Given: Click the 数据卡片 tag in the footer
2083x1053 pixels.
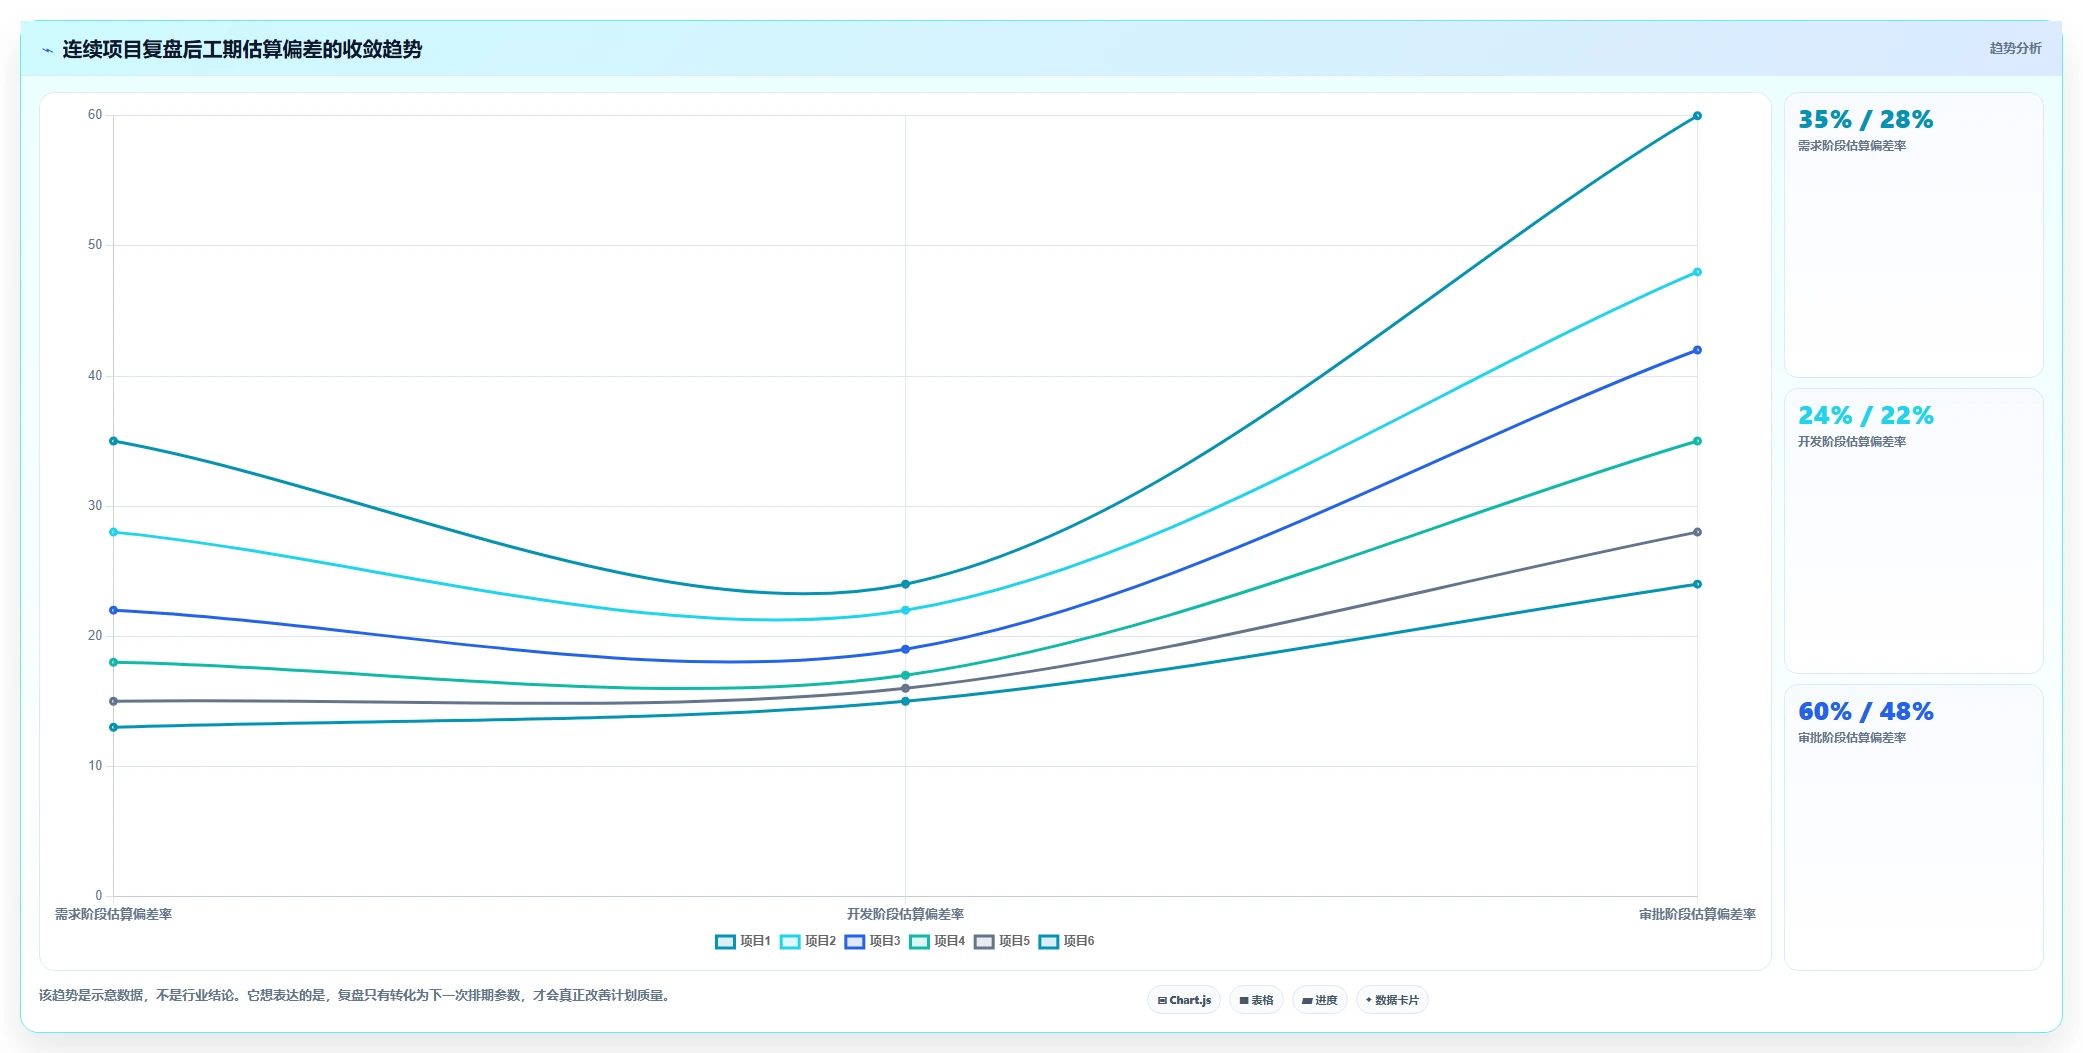Looking at the screenshot, I should click(1392, 1000).
